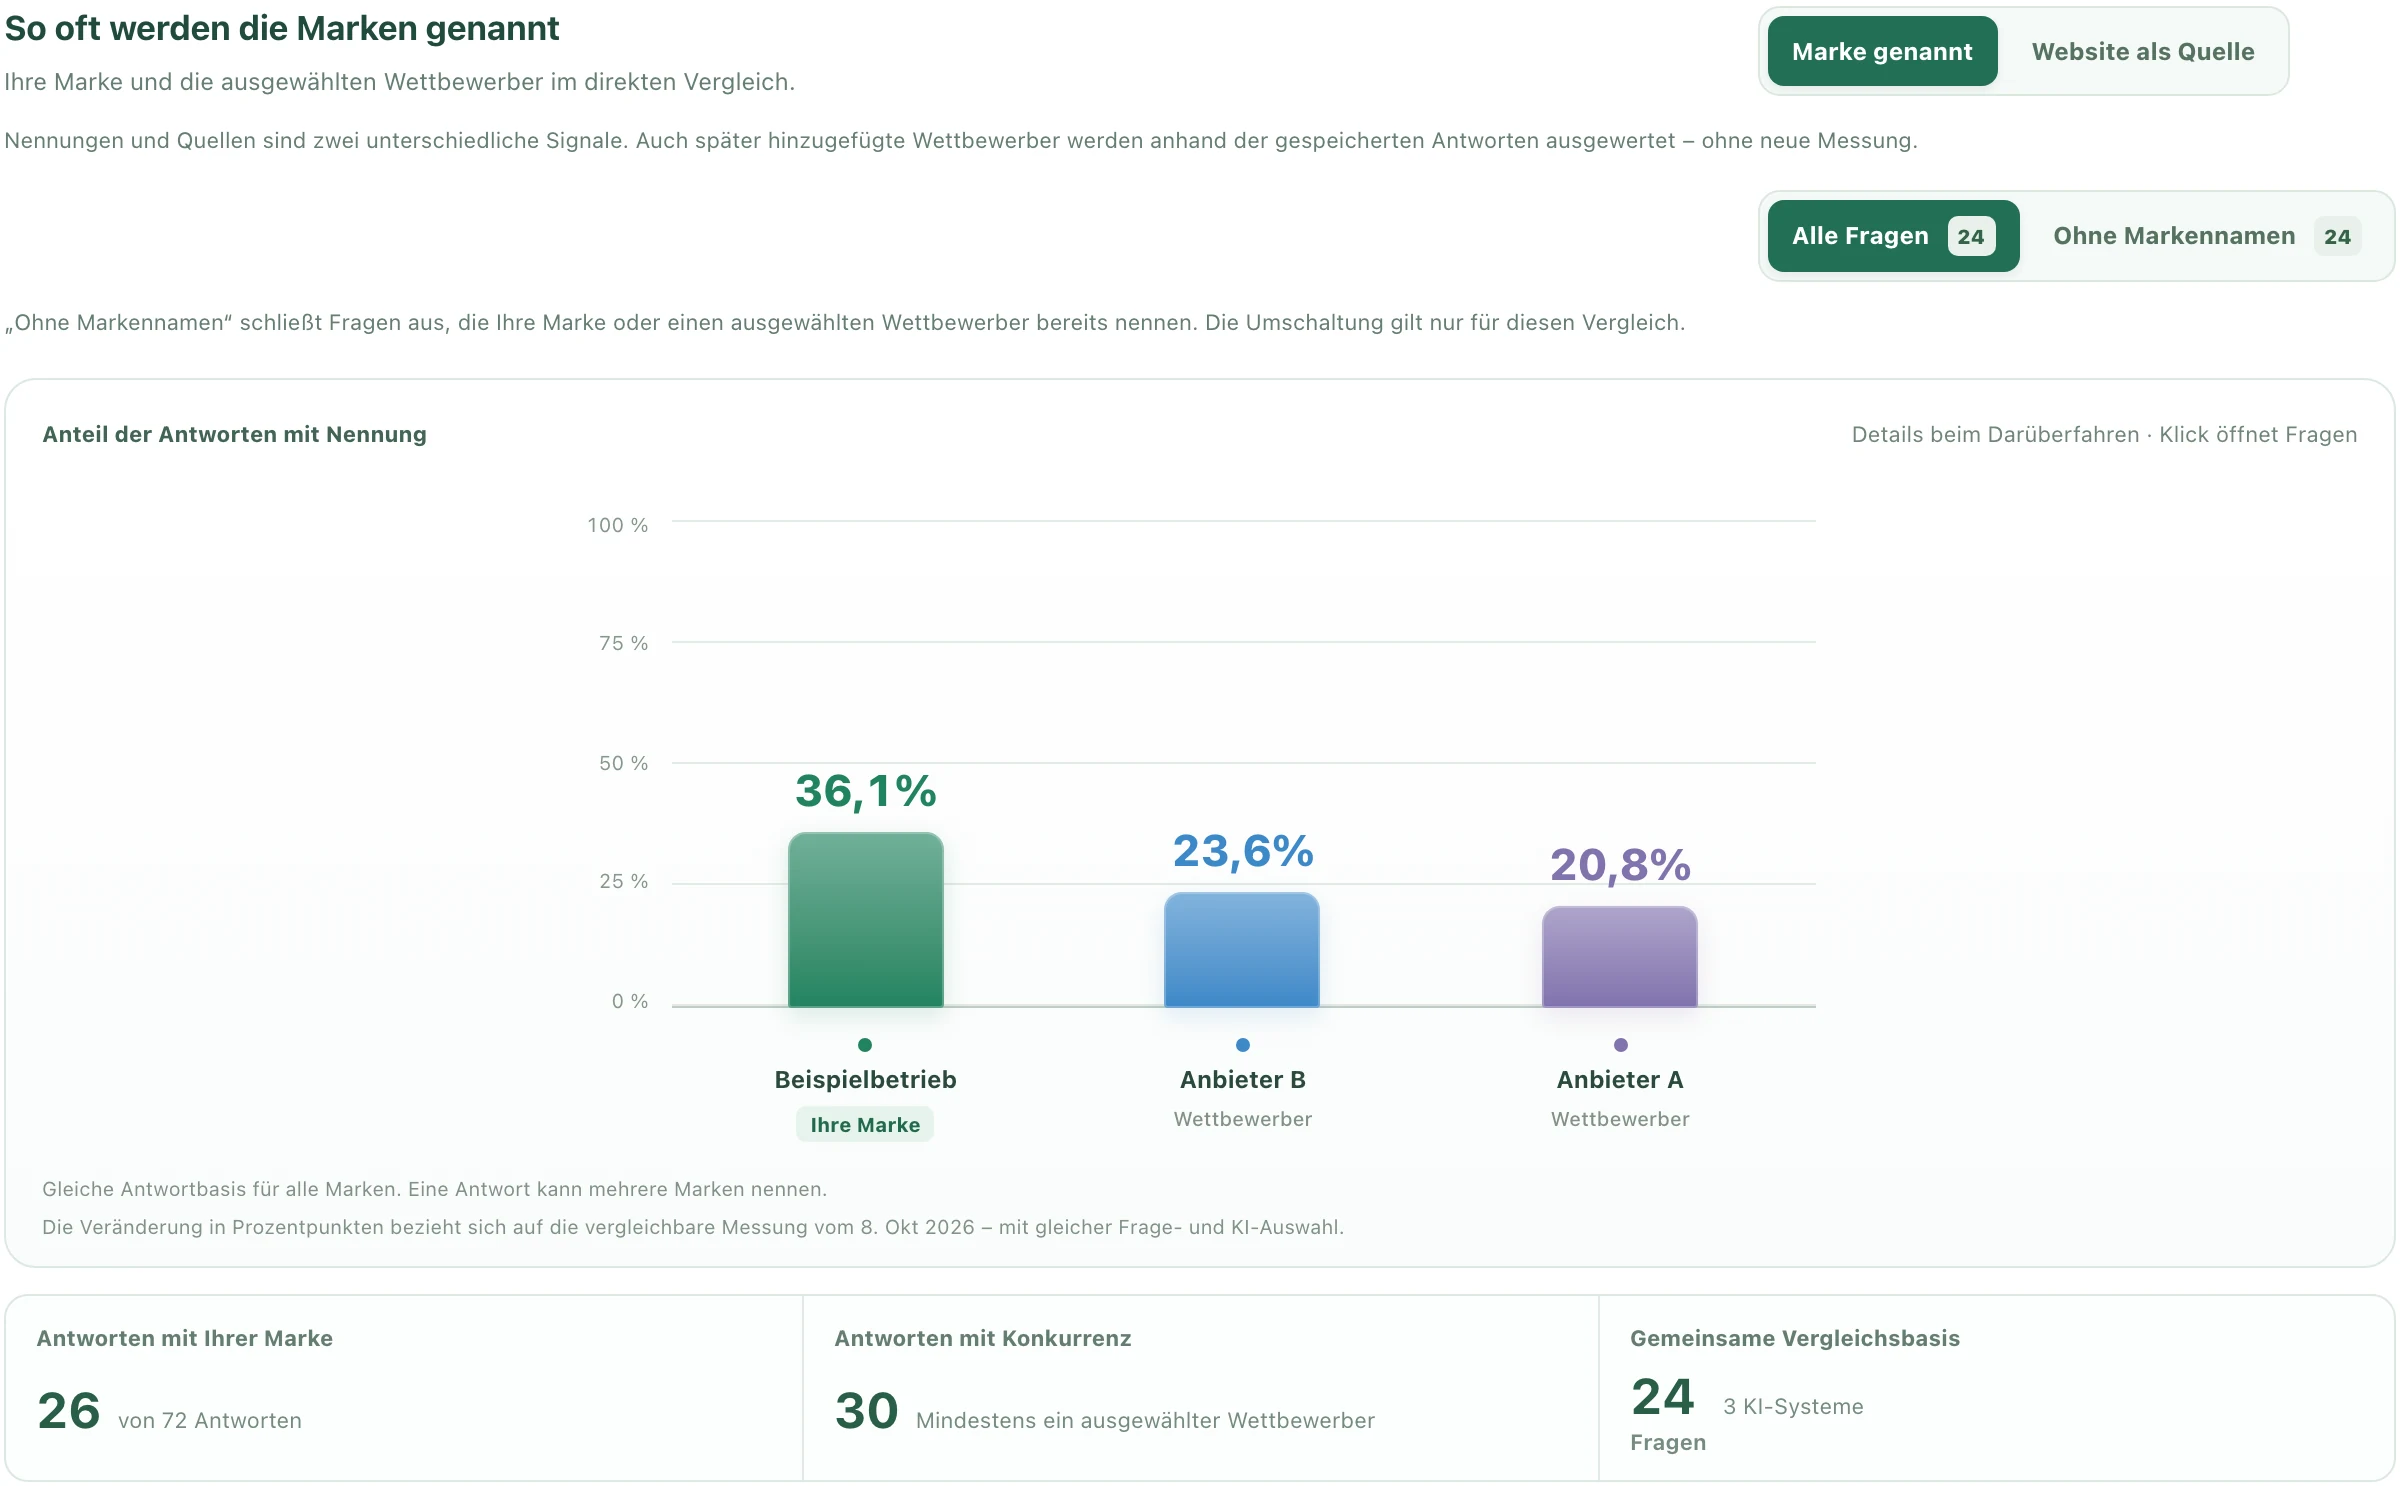Click the '3 KI-Systeme' text
This screenshot has height=1486, width=2400.
tap(1793, 1406)
